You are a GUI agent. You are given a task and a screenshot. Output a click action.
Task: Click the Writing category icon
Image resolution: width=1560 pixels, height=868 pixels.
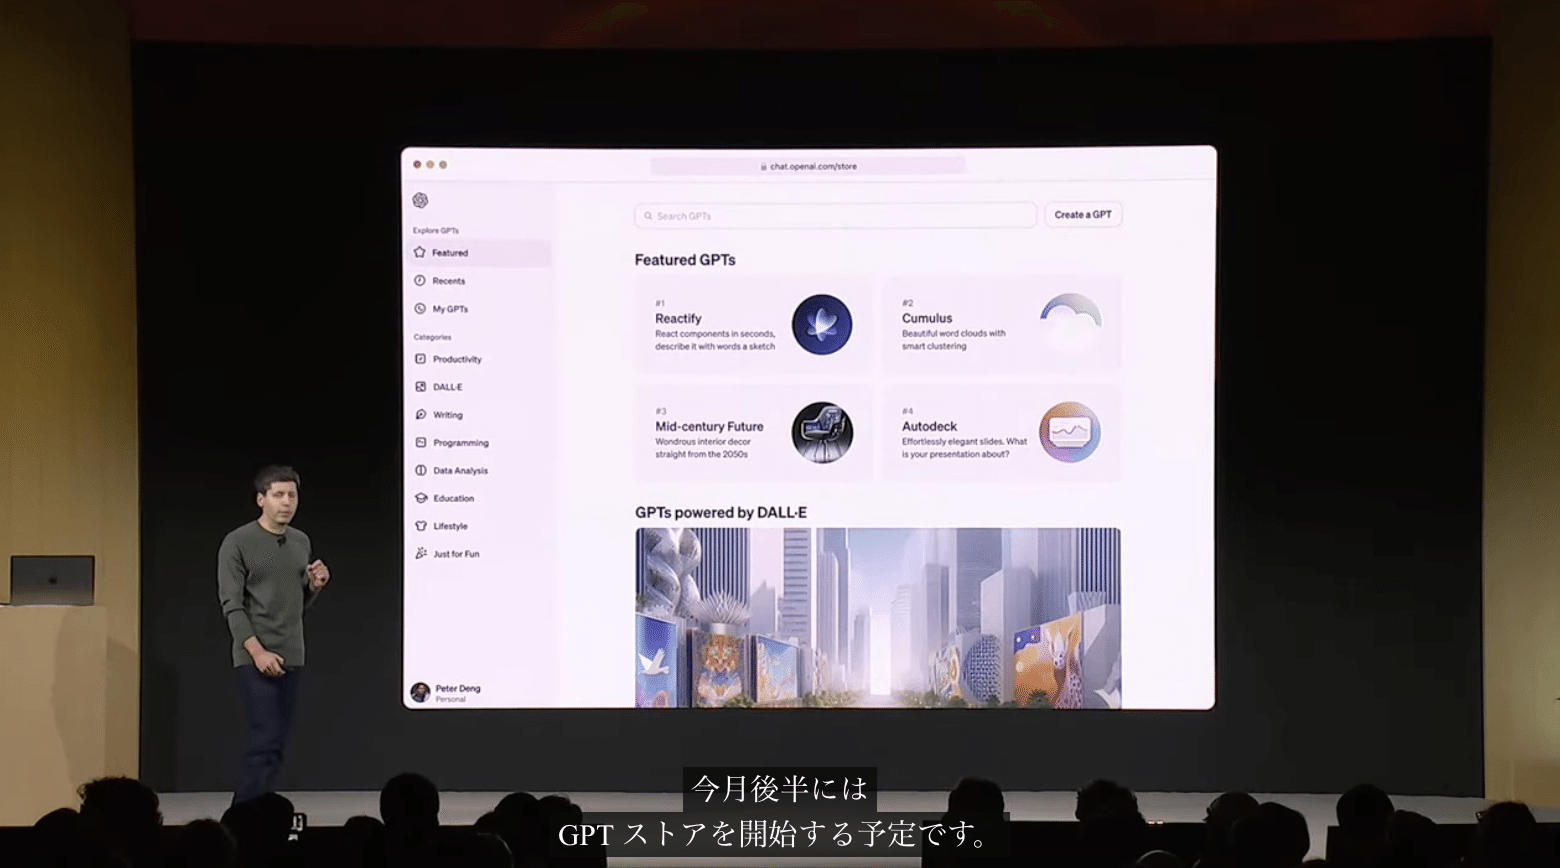coord(420,415)
